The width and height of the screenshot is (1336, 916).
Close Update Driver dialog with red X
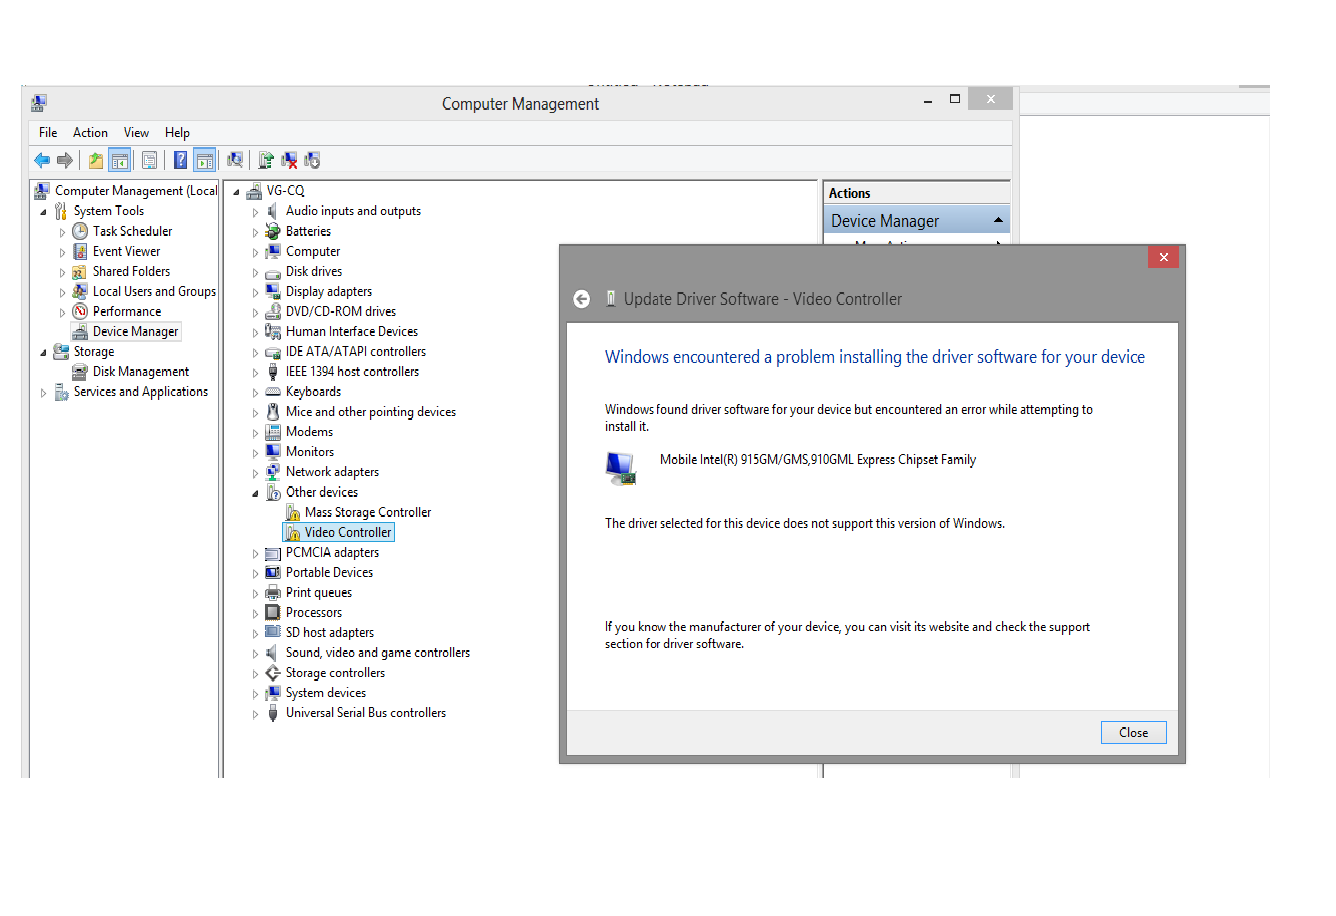pos(1163,257)
